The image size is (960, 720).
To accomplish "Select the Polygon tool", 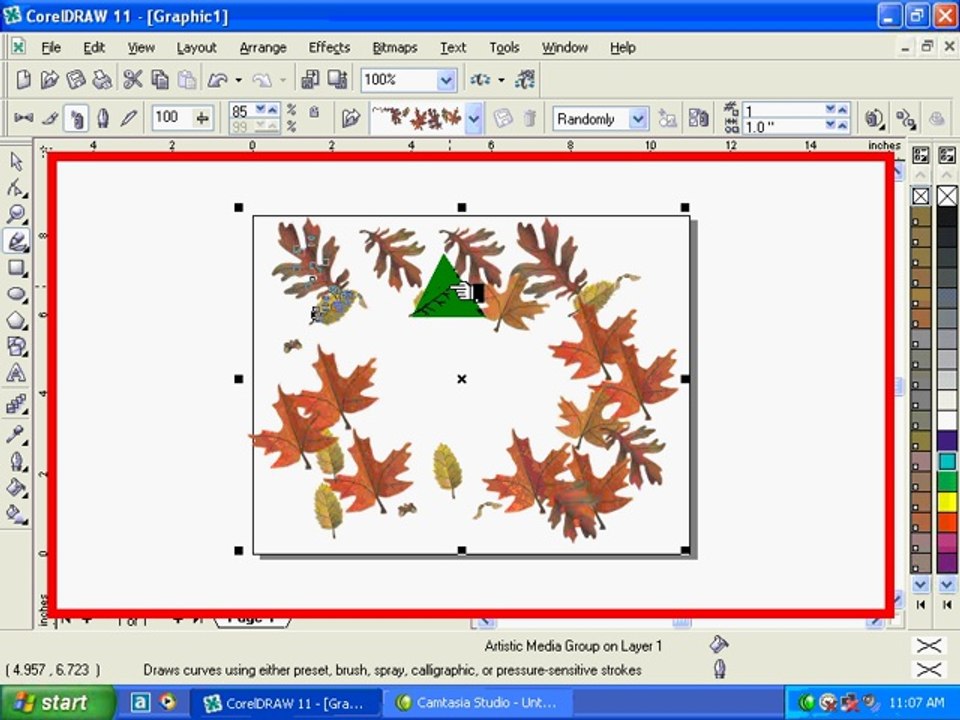I will click(16, 320).
